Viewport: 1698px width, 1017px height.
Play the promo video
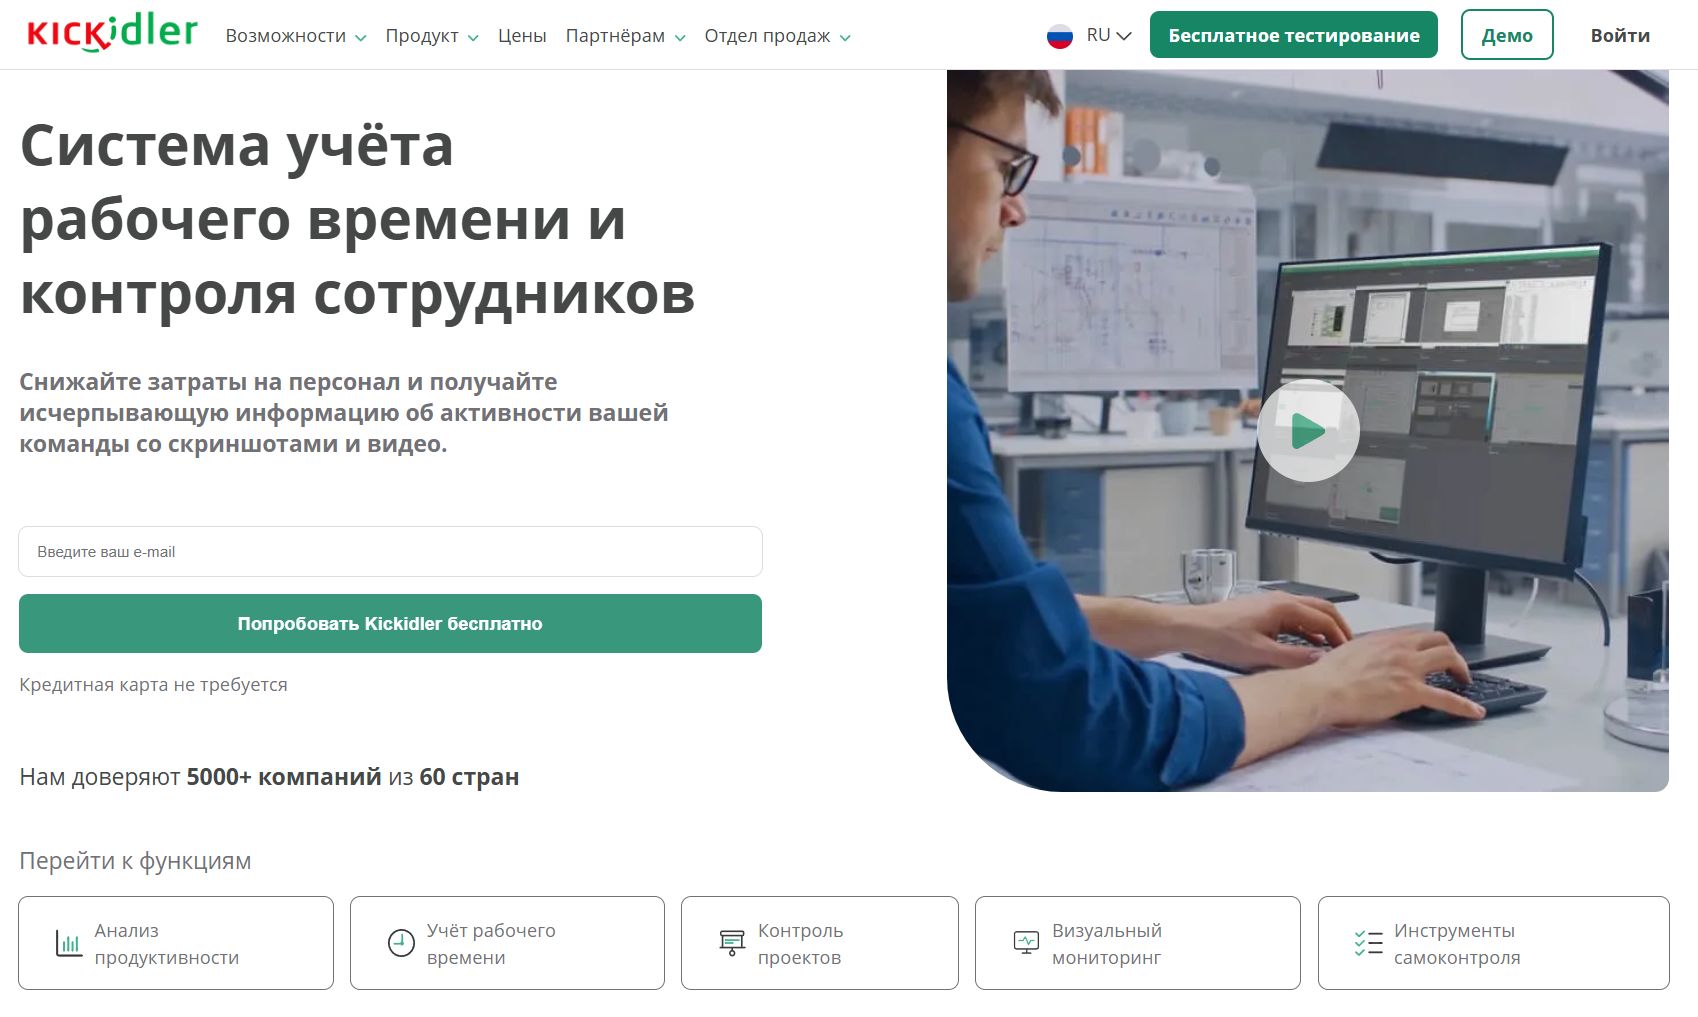pyautogui.click(x=1308, y=431)
